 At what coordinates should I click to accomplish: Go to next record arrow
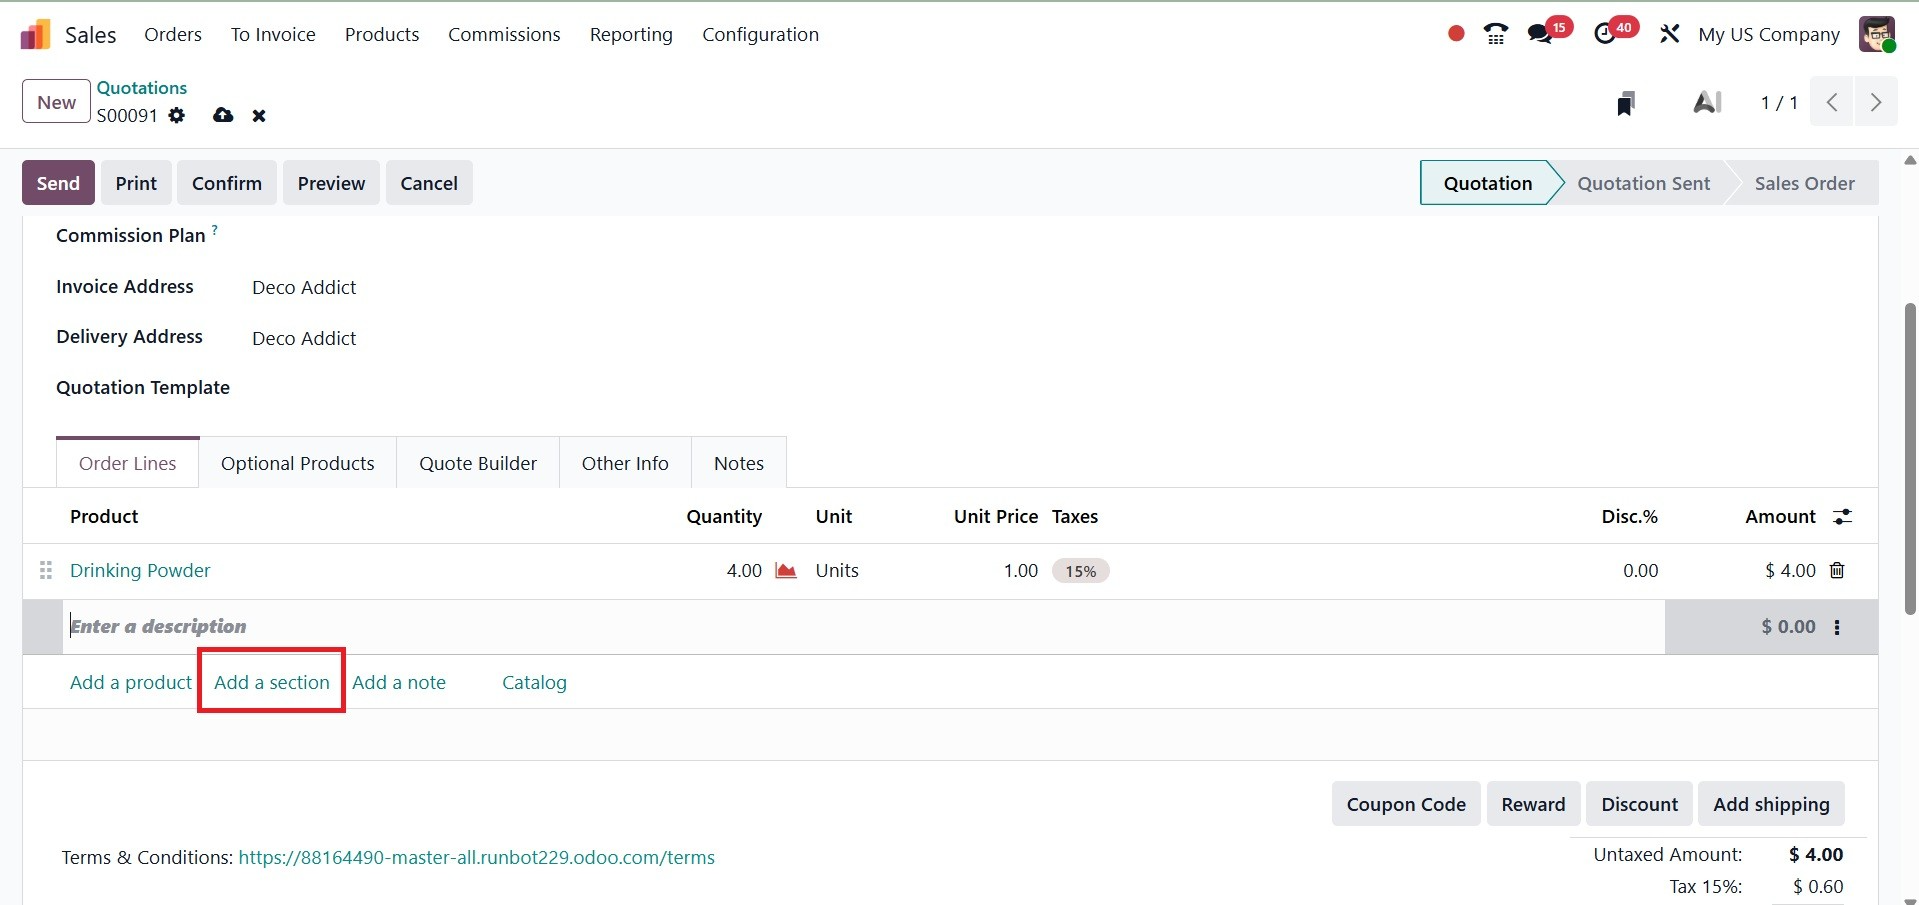pos(1876,102)
